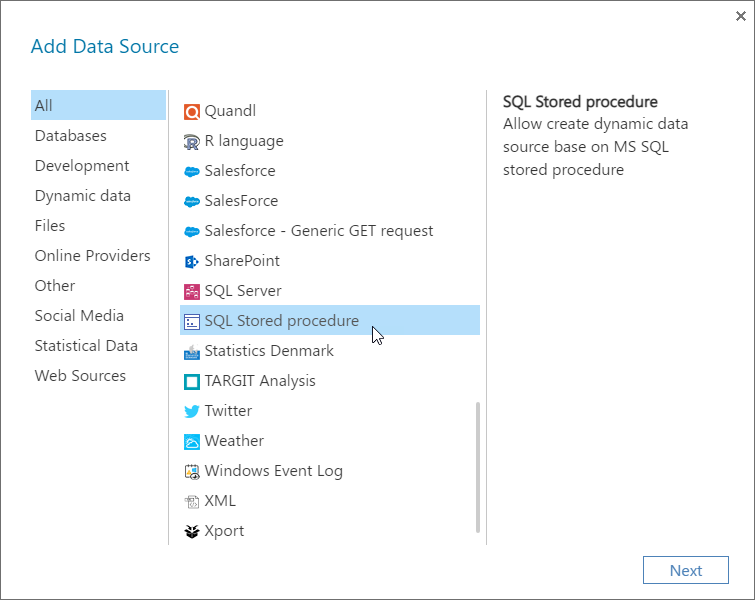Select the SQL Server icon
Image resolution: width=755 pixels, height=600 pixels.
point(192,292)
